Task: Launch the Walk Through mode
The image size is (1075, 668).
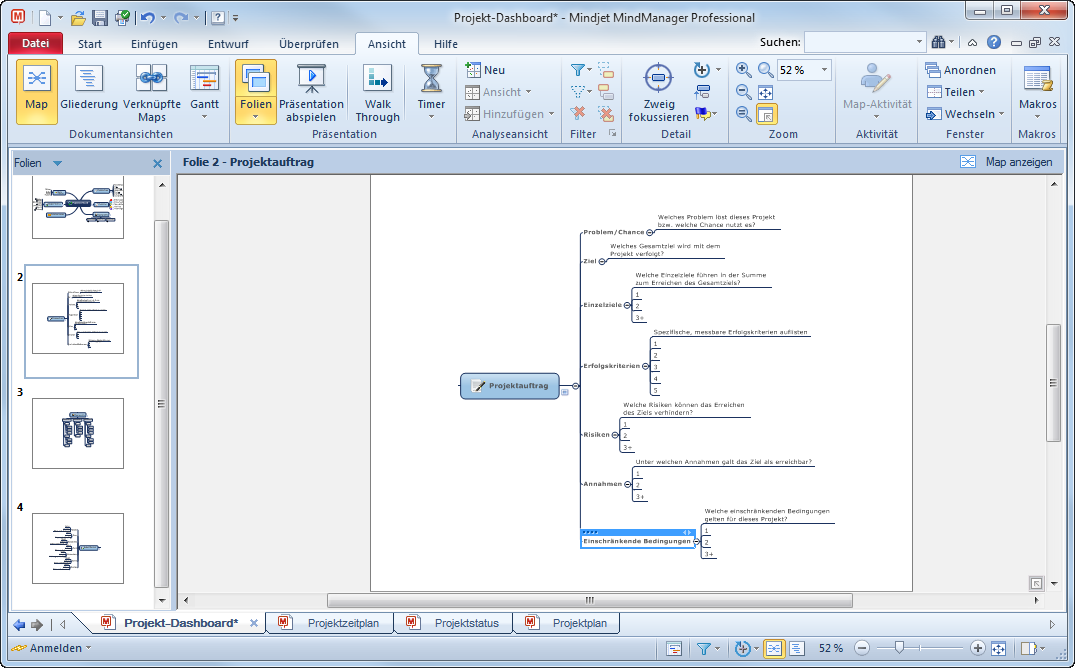Action: (x=377, y=93)
